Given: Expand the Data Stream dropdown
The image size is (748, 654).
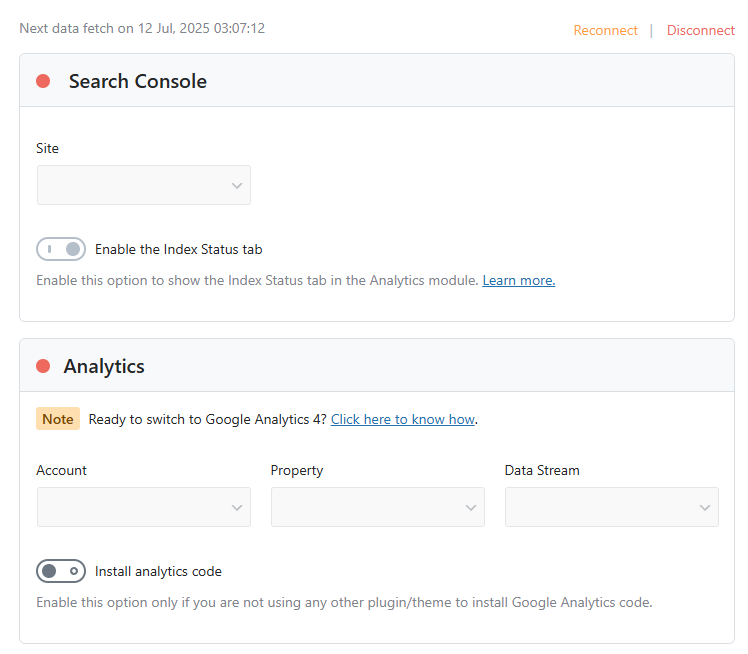Looking at the screenshot, I should 611,507.
